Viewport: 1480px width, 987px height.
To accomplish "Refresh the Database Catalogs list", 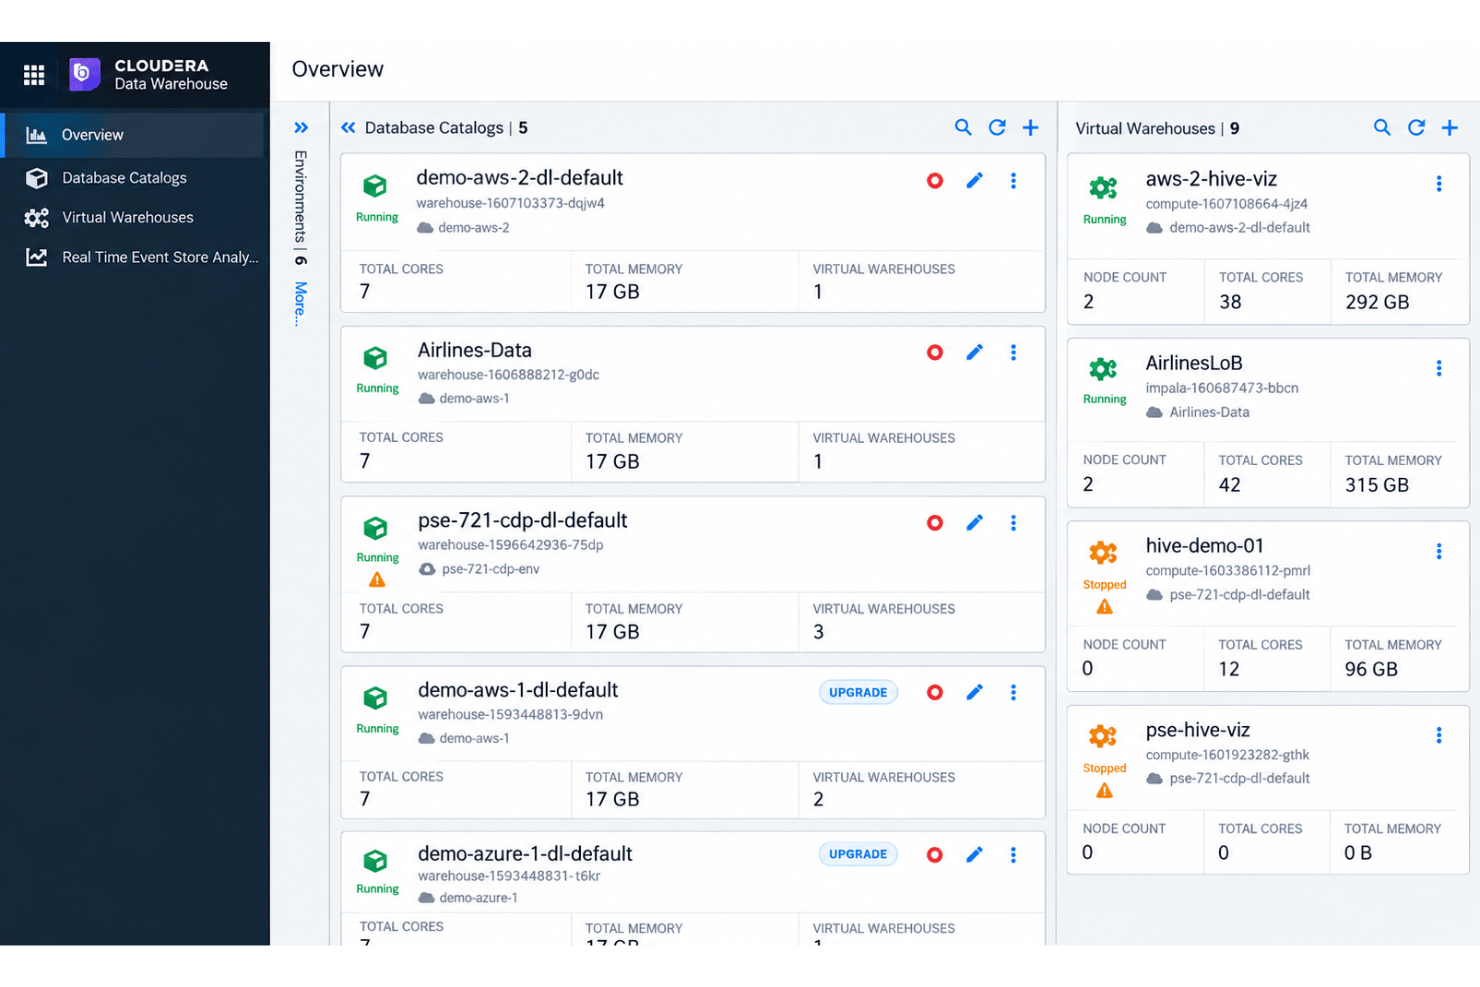I will (x=997, y=127).
